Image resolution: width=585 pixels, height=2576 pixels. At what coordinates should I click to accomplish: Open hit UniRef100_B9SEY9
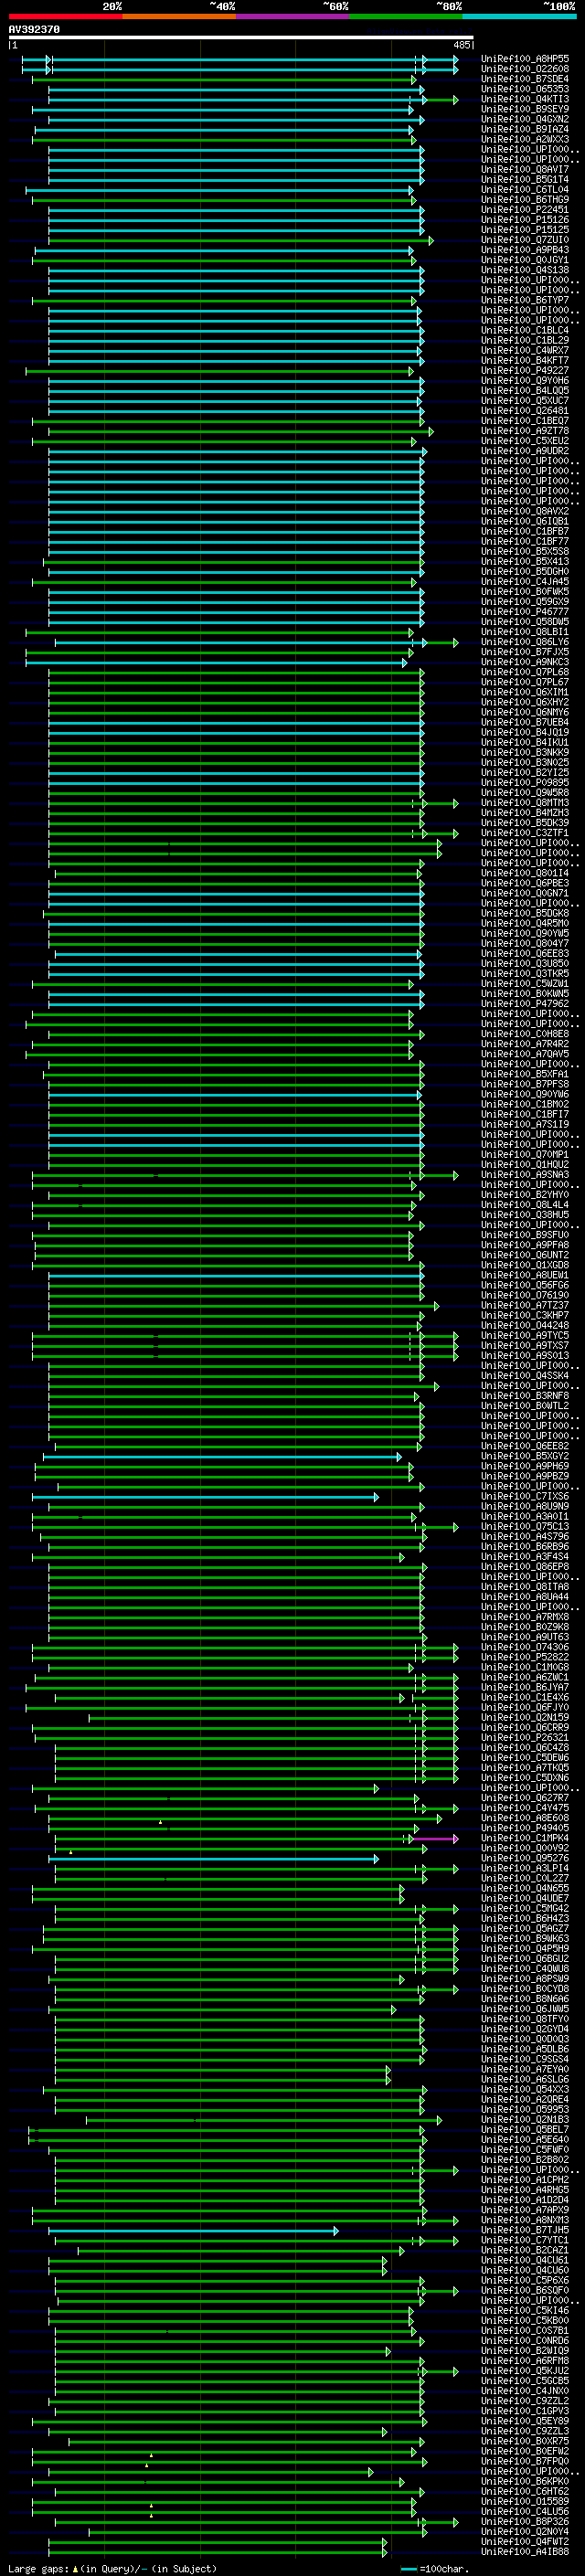pos(525,109)
